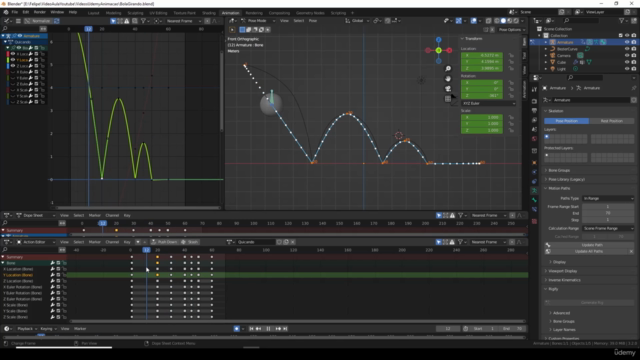
Task: Click the Stash button in Action Editor
Action: tap(190, 242)
